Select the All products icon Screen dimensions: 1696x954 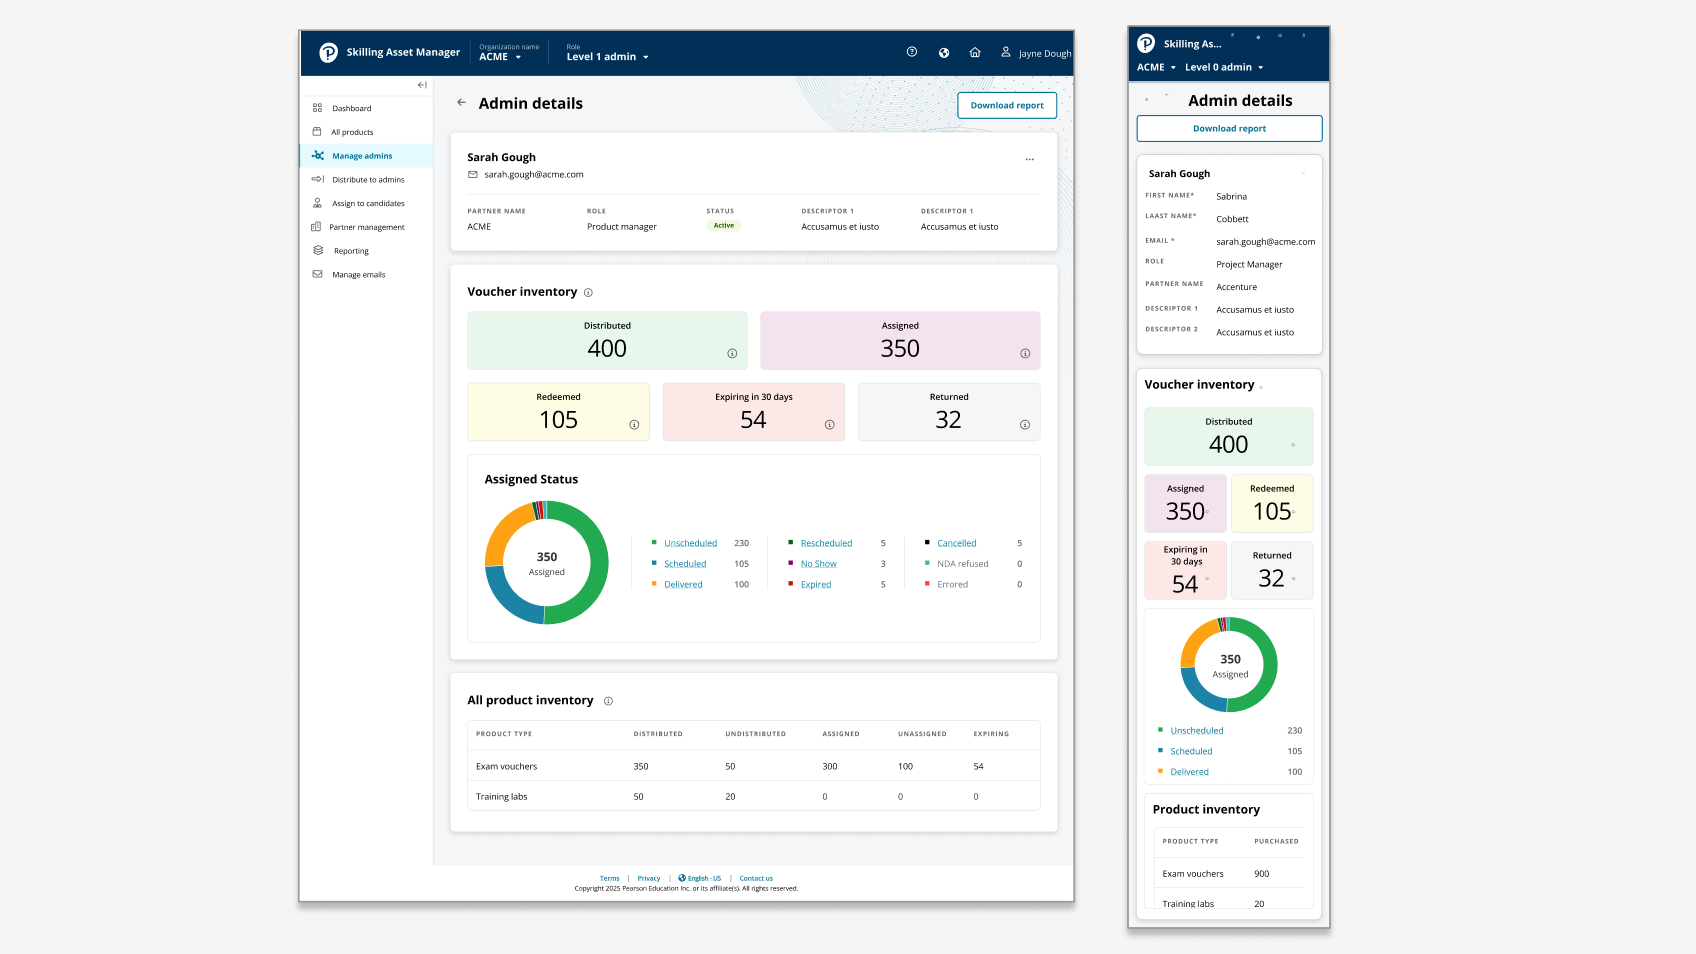click(317, 131)
